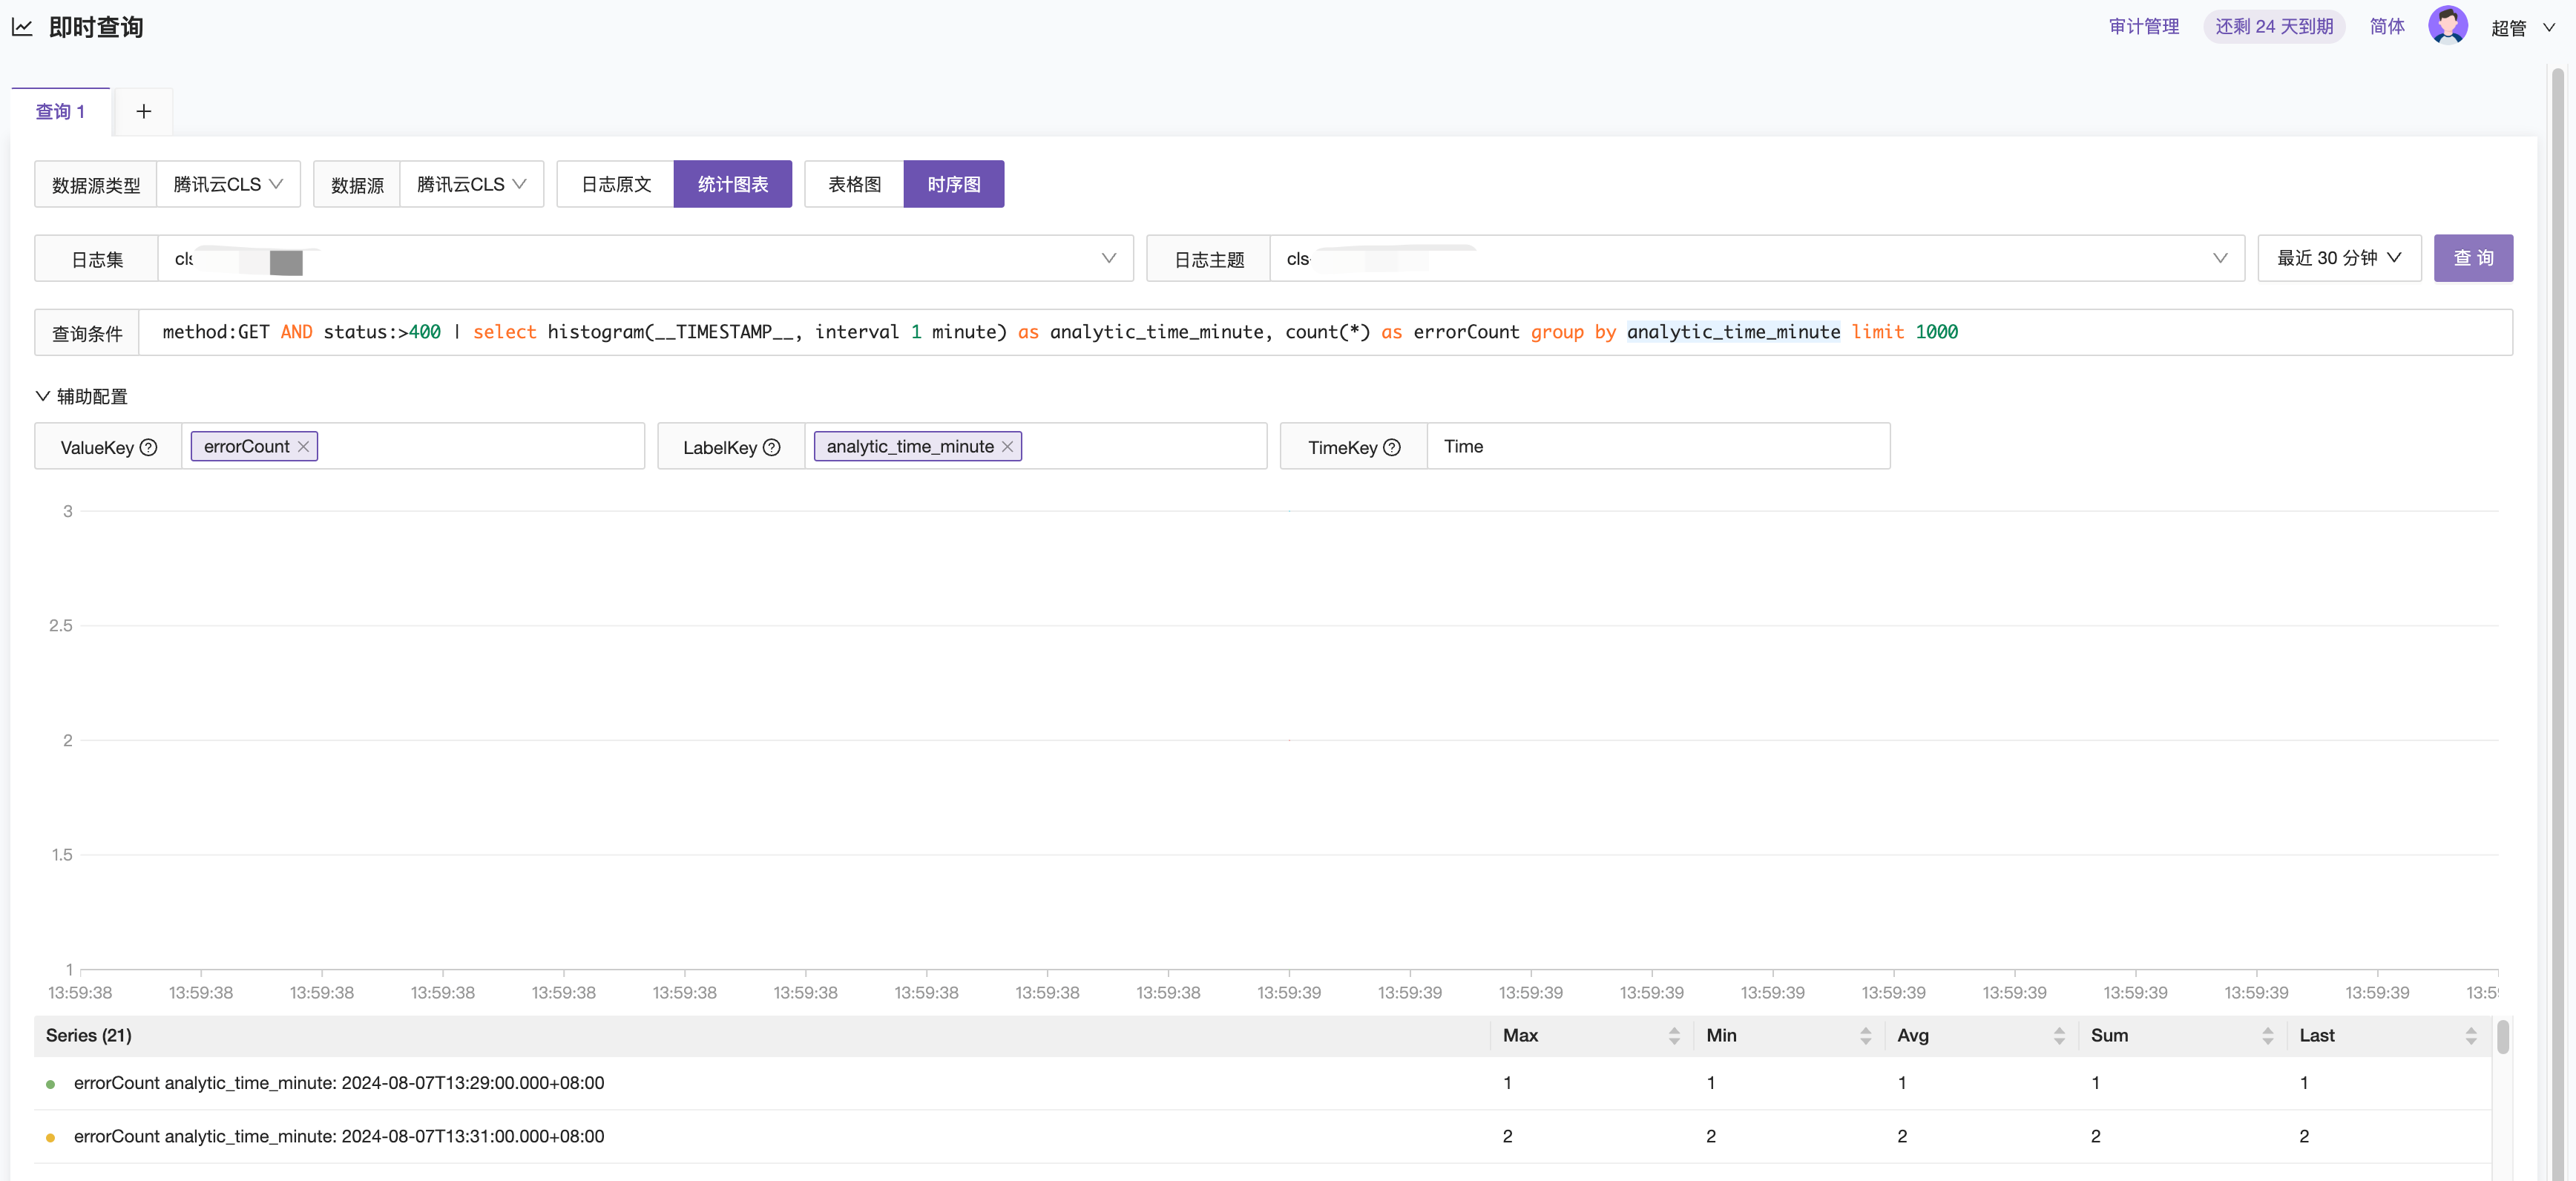Click the user avatar icon
This screenshot has height=1181, width=2576.
[x=2446, y=26]
